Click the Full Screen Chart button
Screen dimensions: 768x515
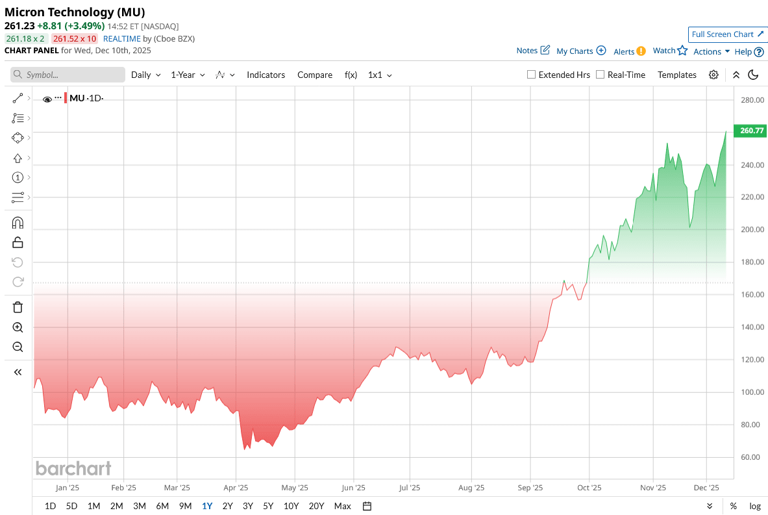tap(727, 34)
